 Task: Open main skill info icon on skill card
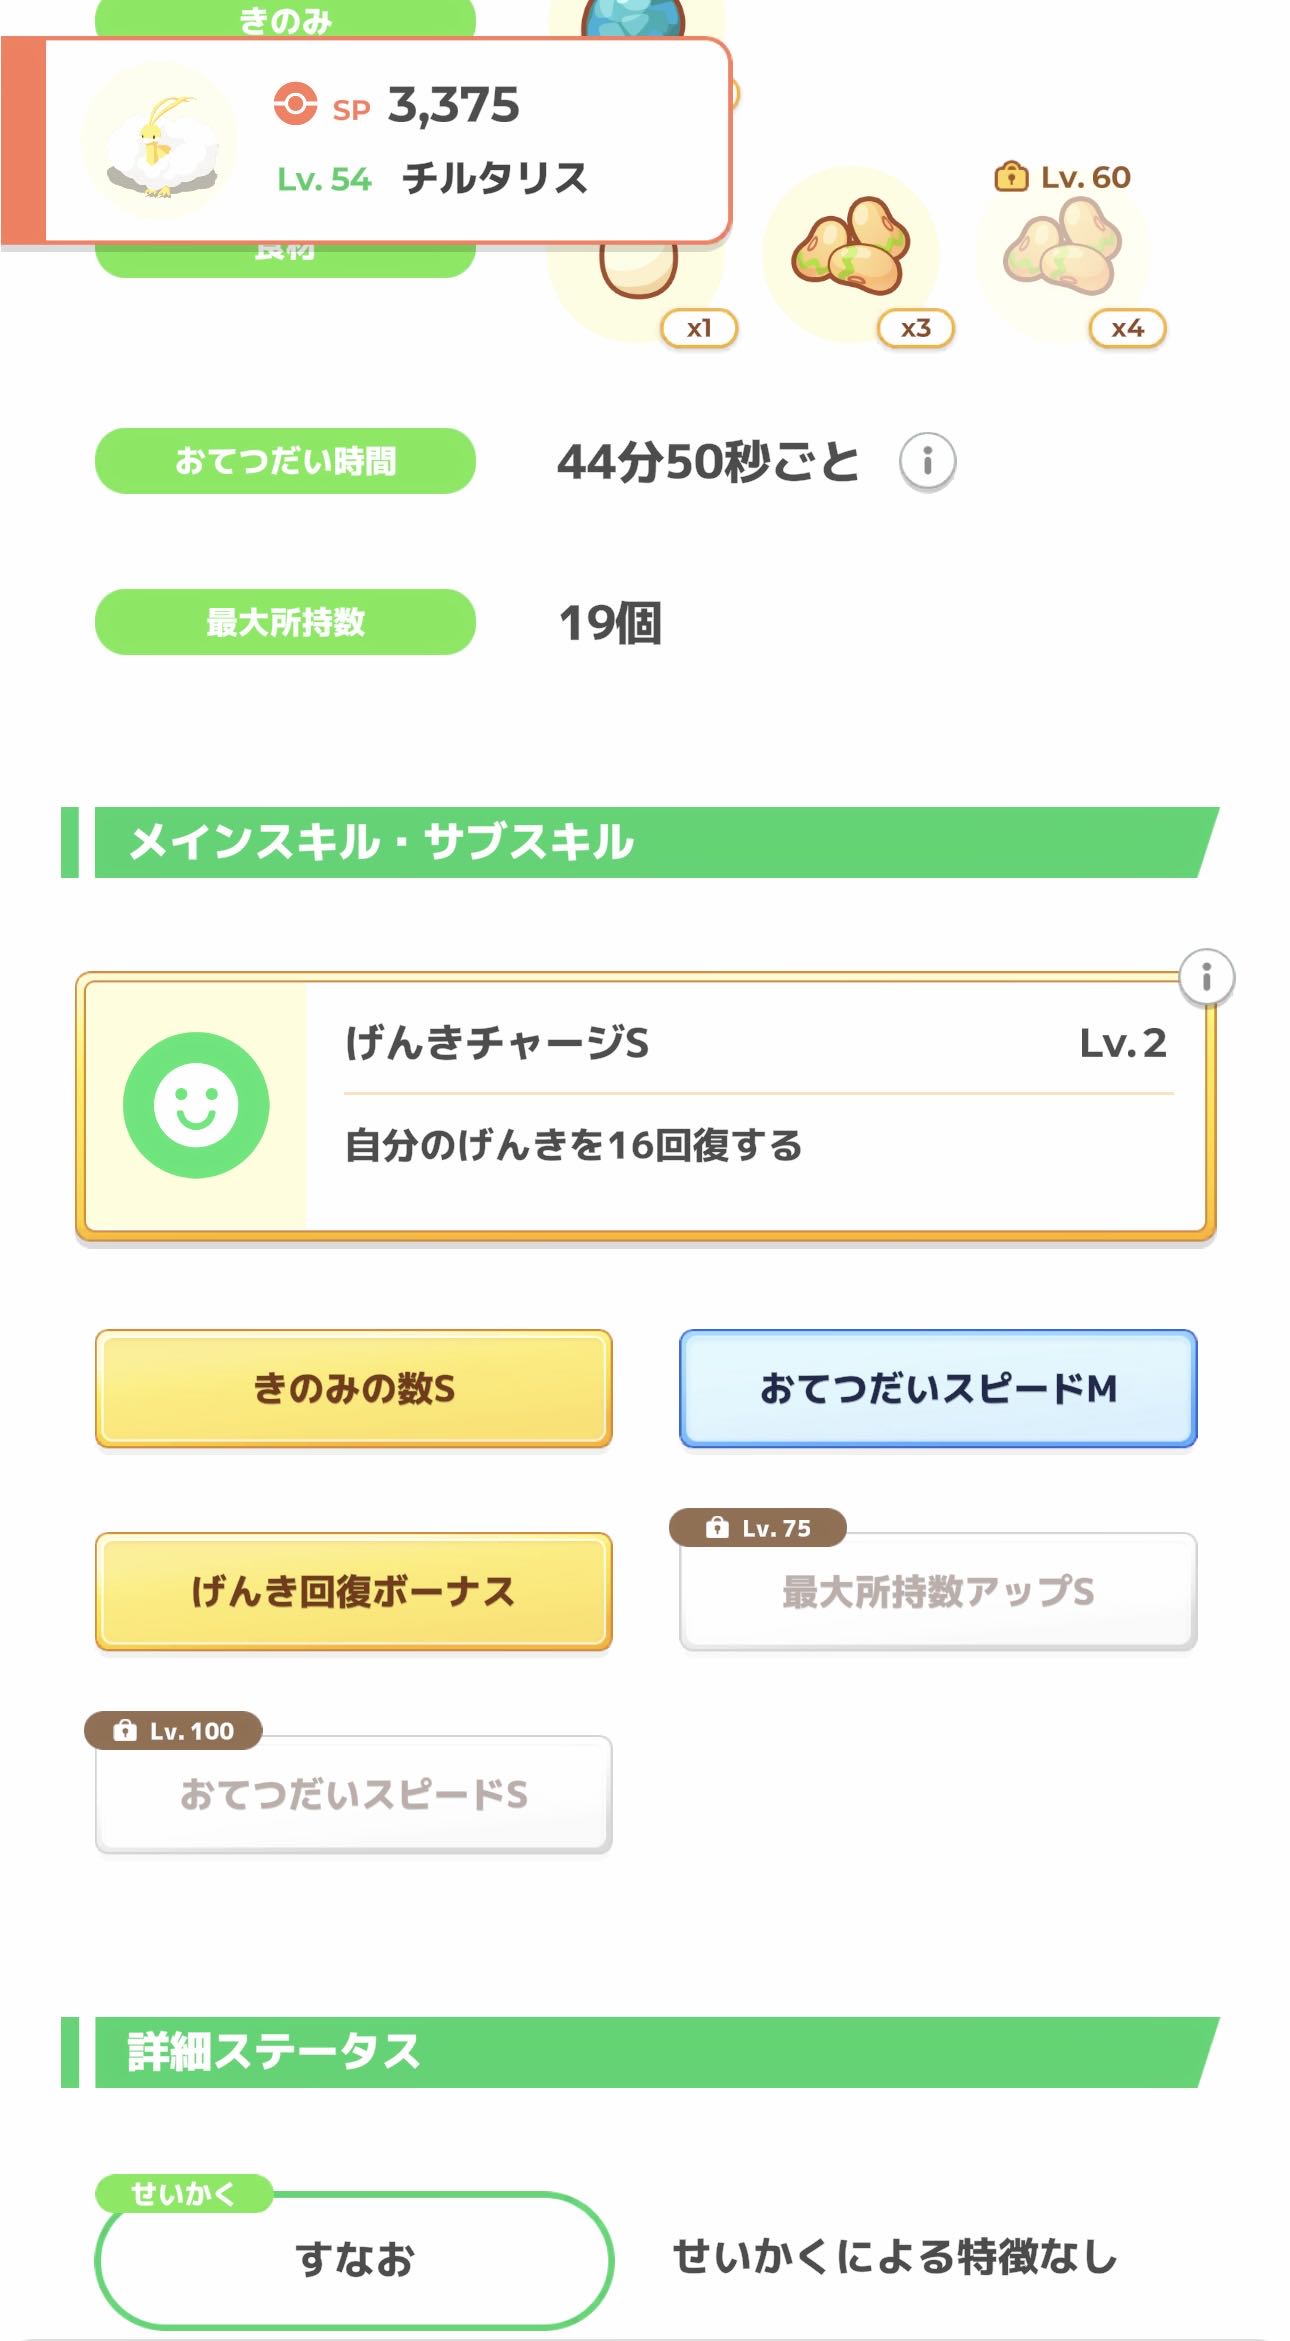coord(1206,976)
